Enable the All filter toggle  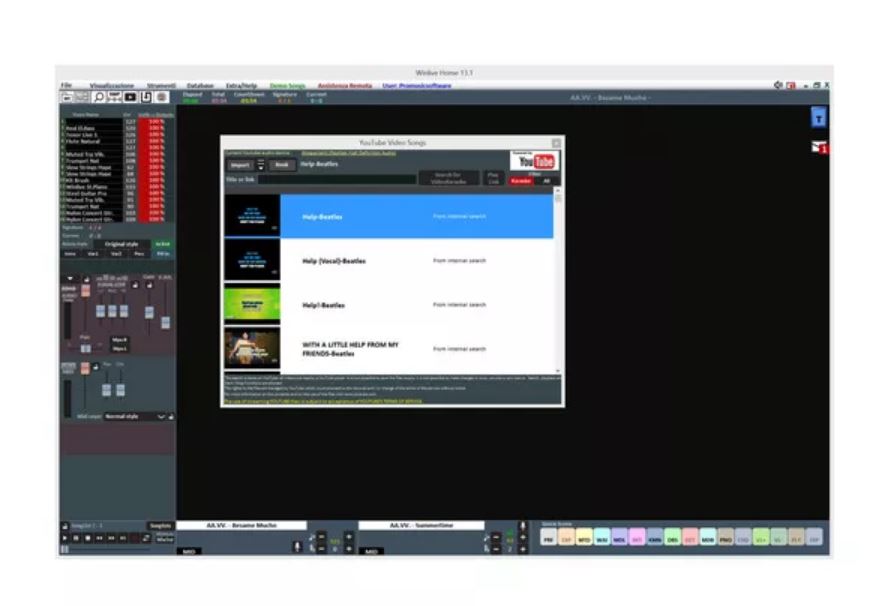click(x=546, y=181)
